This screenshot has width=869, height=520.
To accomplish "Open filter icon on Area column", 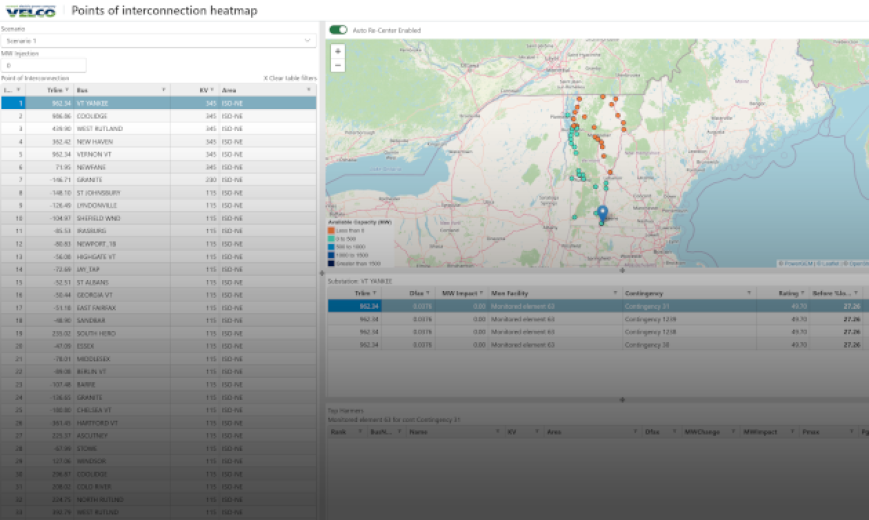I will coord(308,90).
